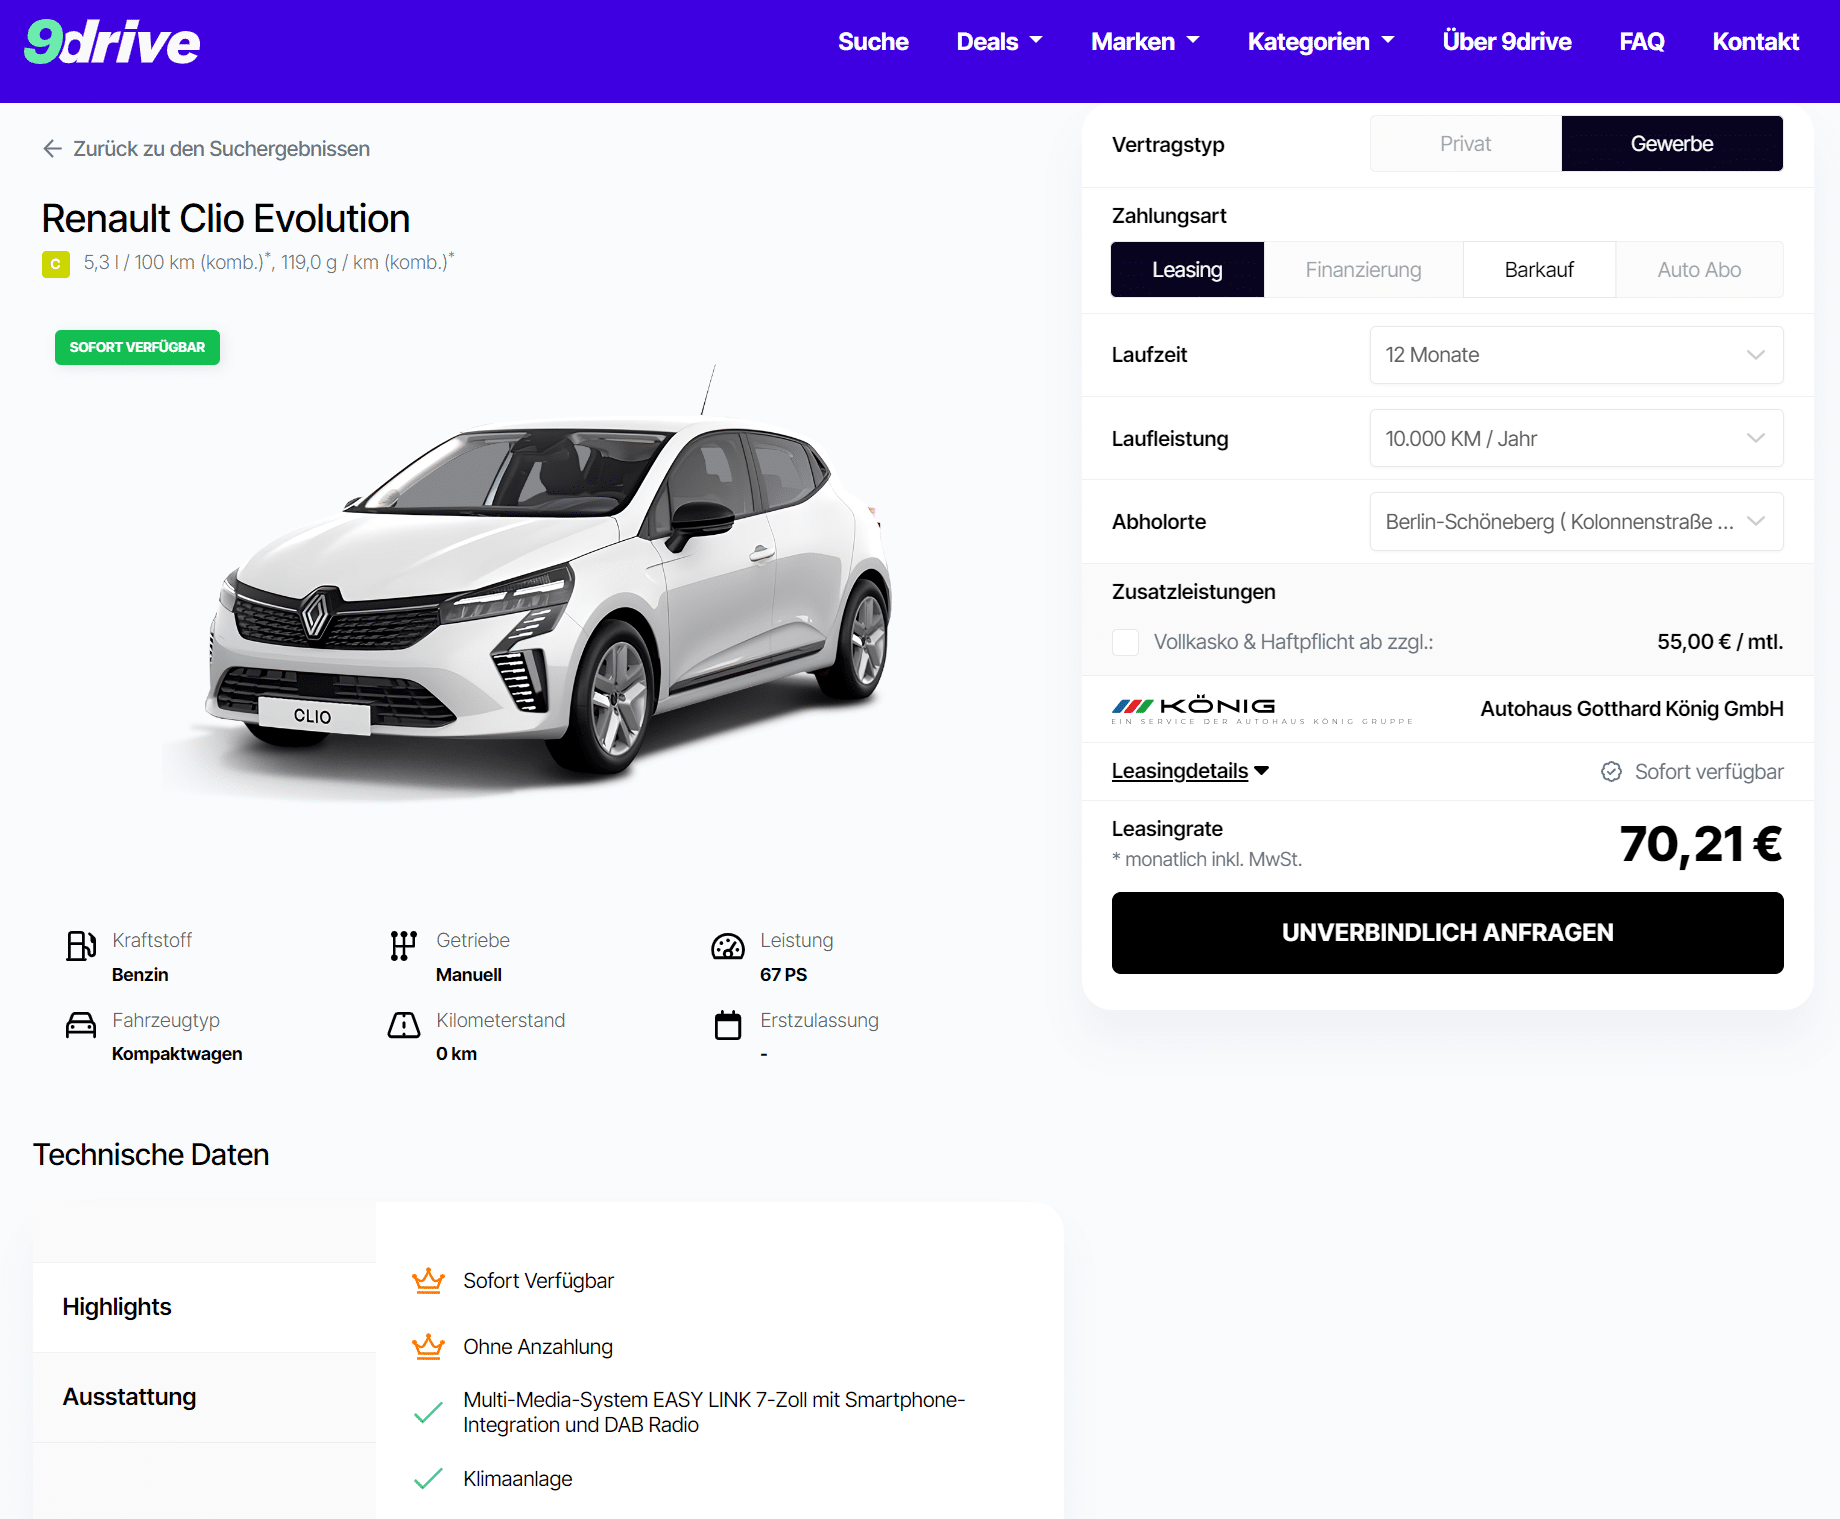The width and height of the screenshot is (1840, 1519).
Task: Tick the Vollkasko & Haftpflicht checkbox
Action: click(x=1126, y=642)
